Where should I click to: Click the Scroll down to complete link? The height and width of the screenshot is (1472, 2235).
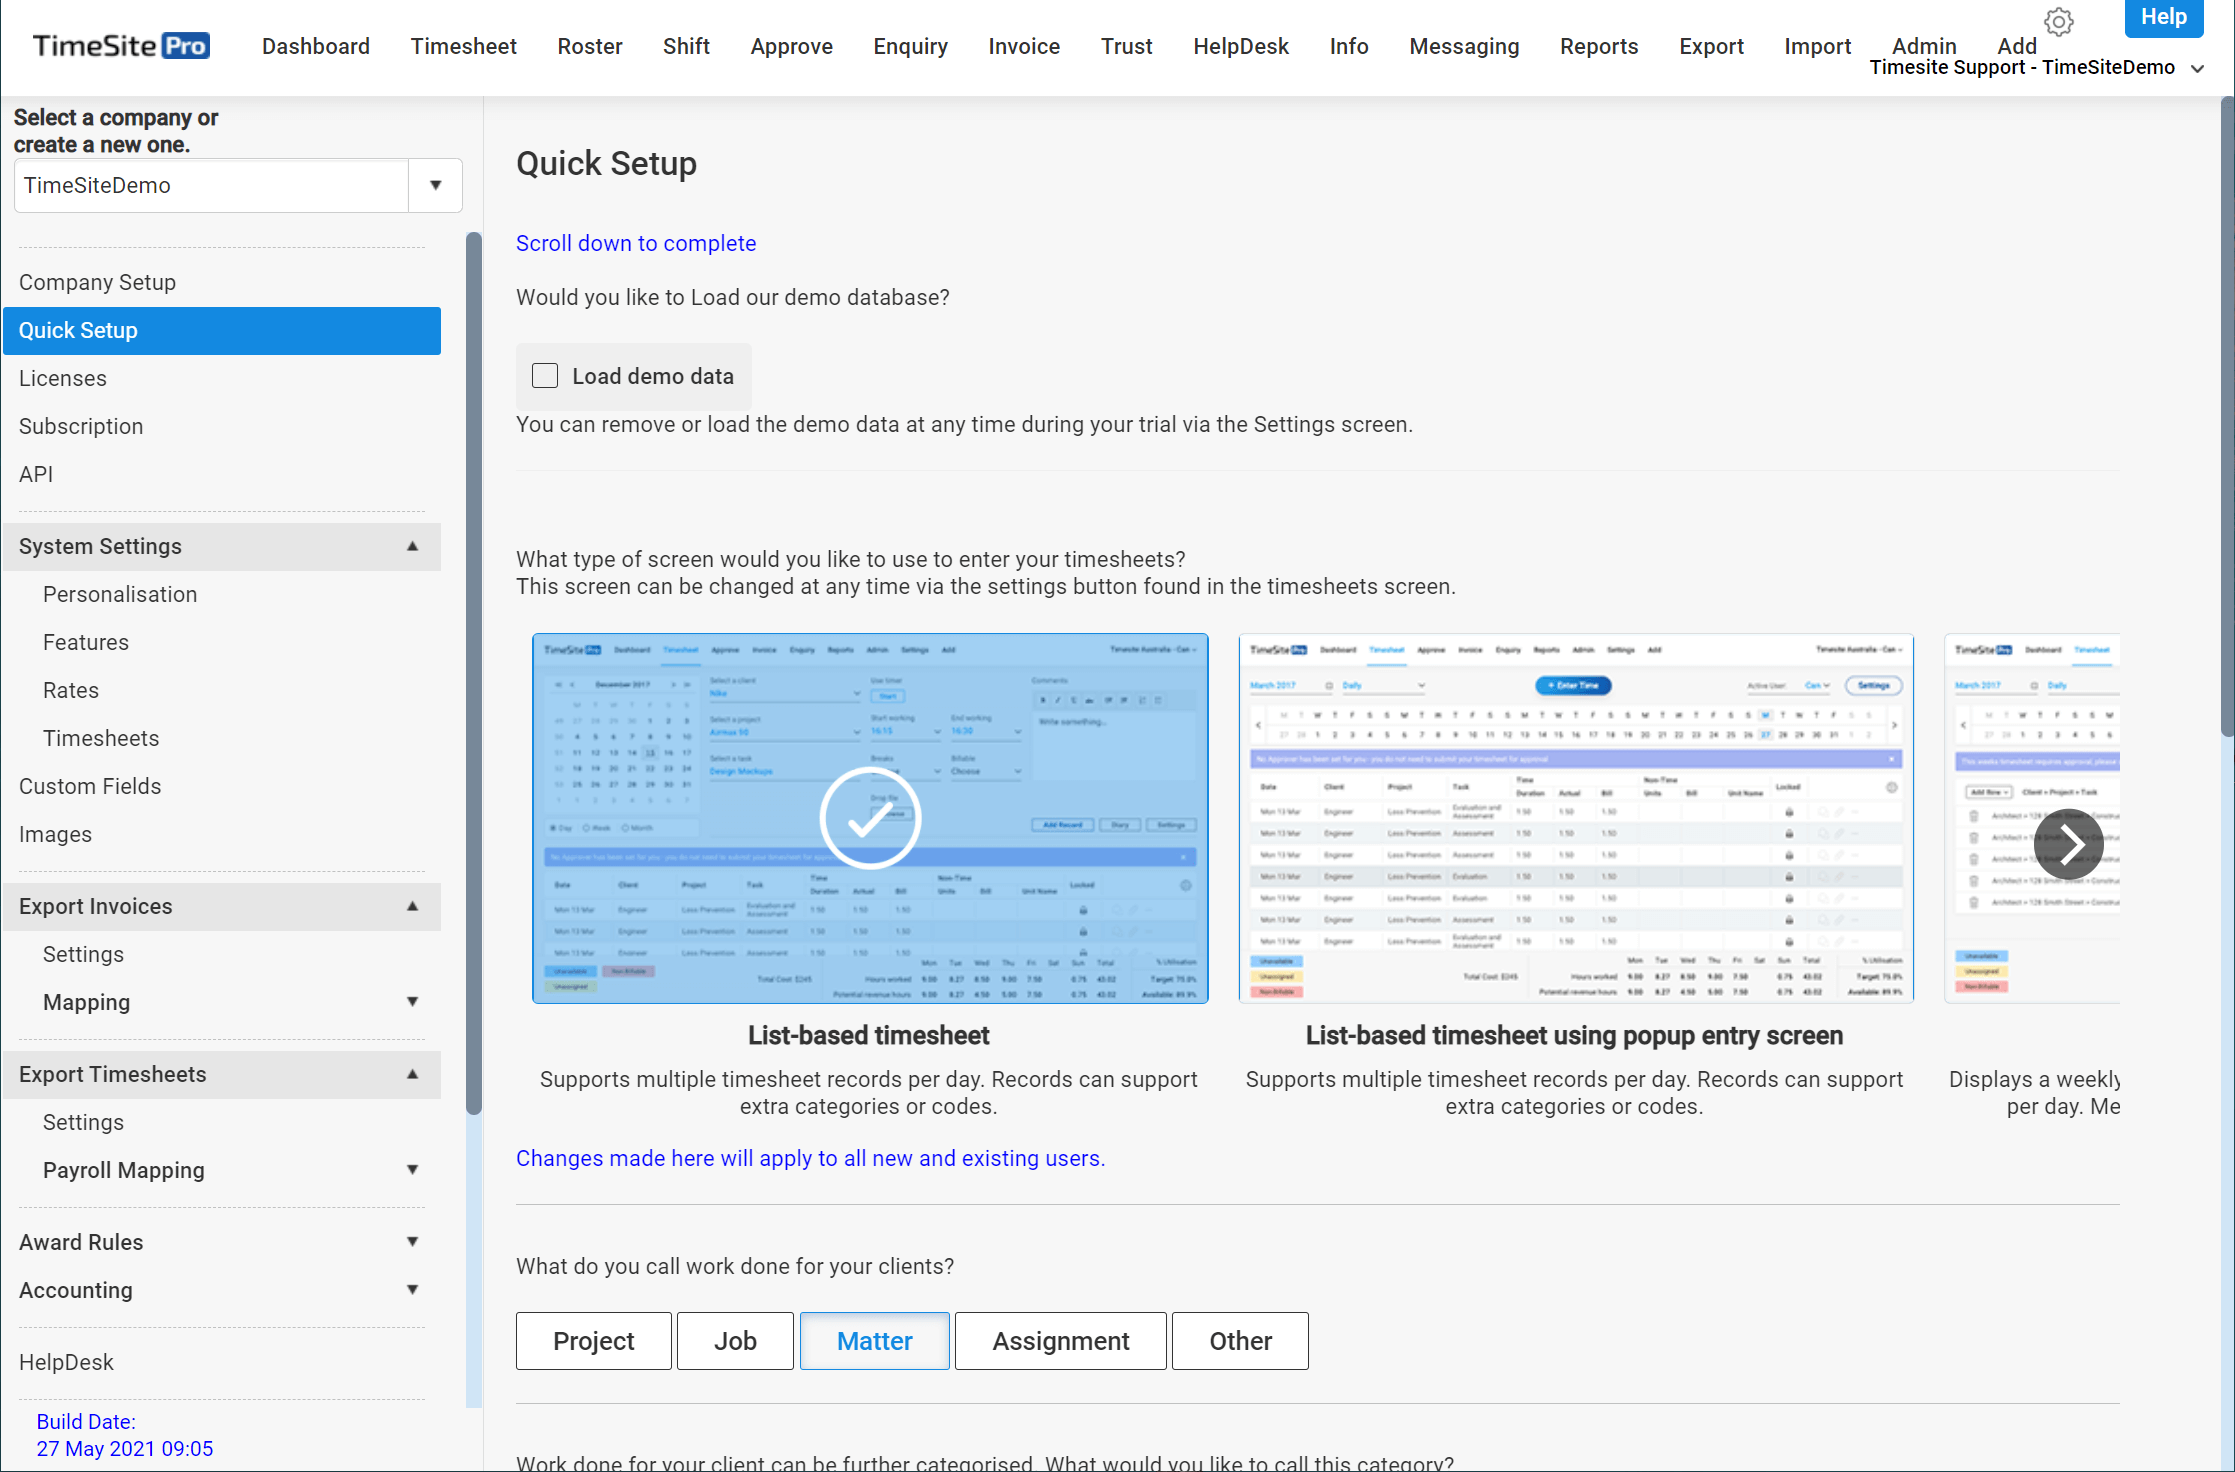tap(636, 243)
